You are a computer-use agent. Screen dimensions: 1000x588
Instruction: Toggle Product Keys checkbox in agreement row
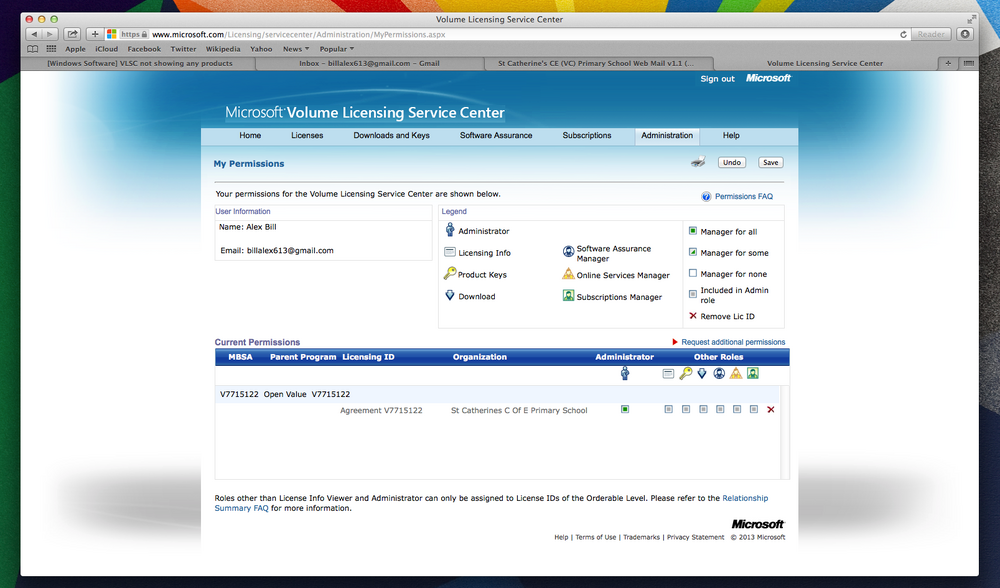pyautogui.click(x=686, y=409)
